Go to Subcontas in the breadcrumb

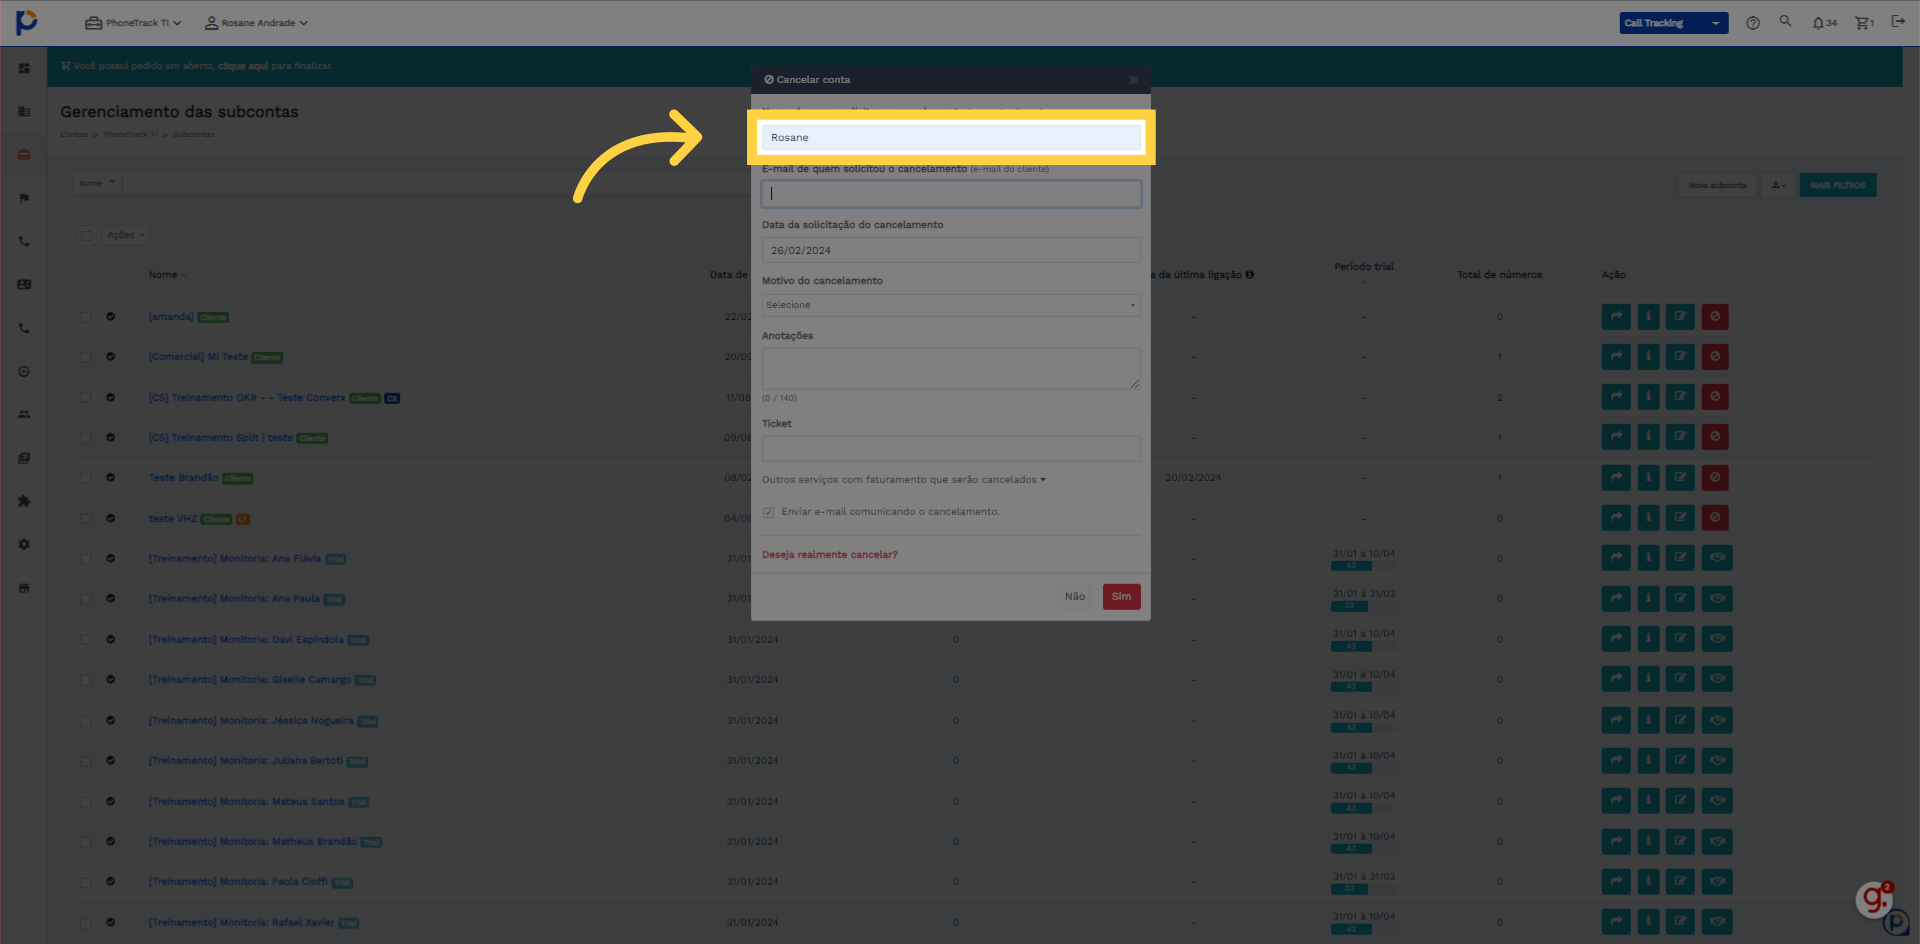click(193, 135)
